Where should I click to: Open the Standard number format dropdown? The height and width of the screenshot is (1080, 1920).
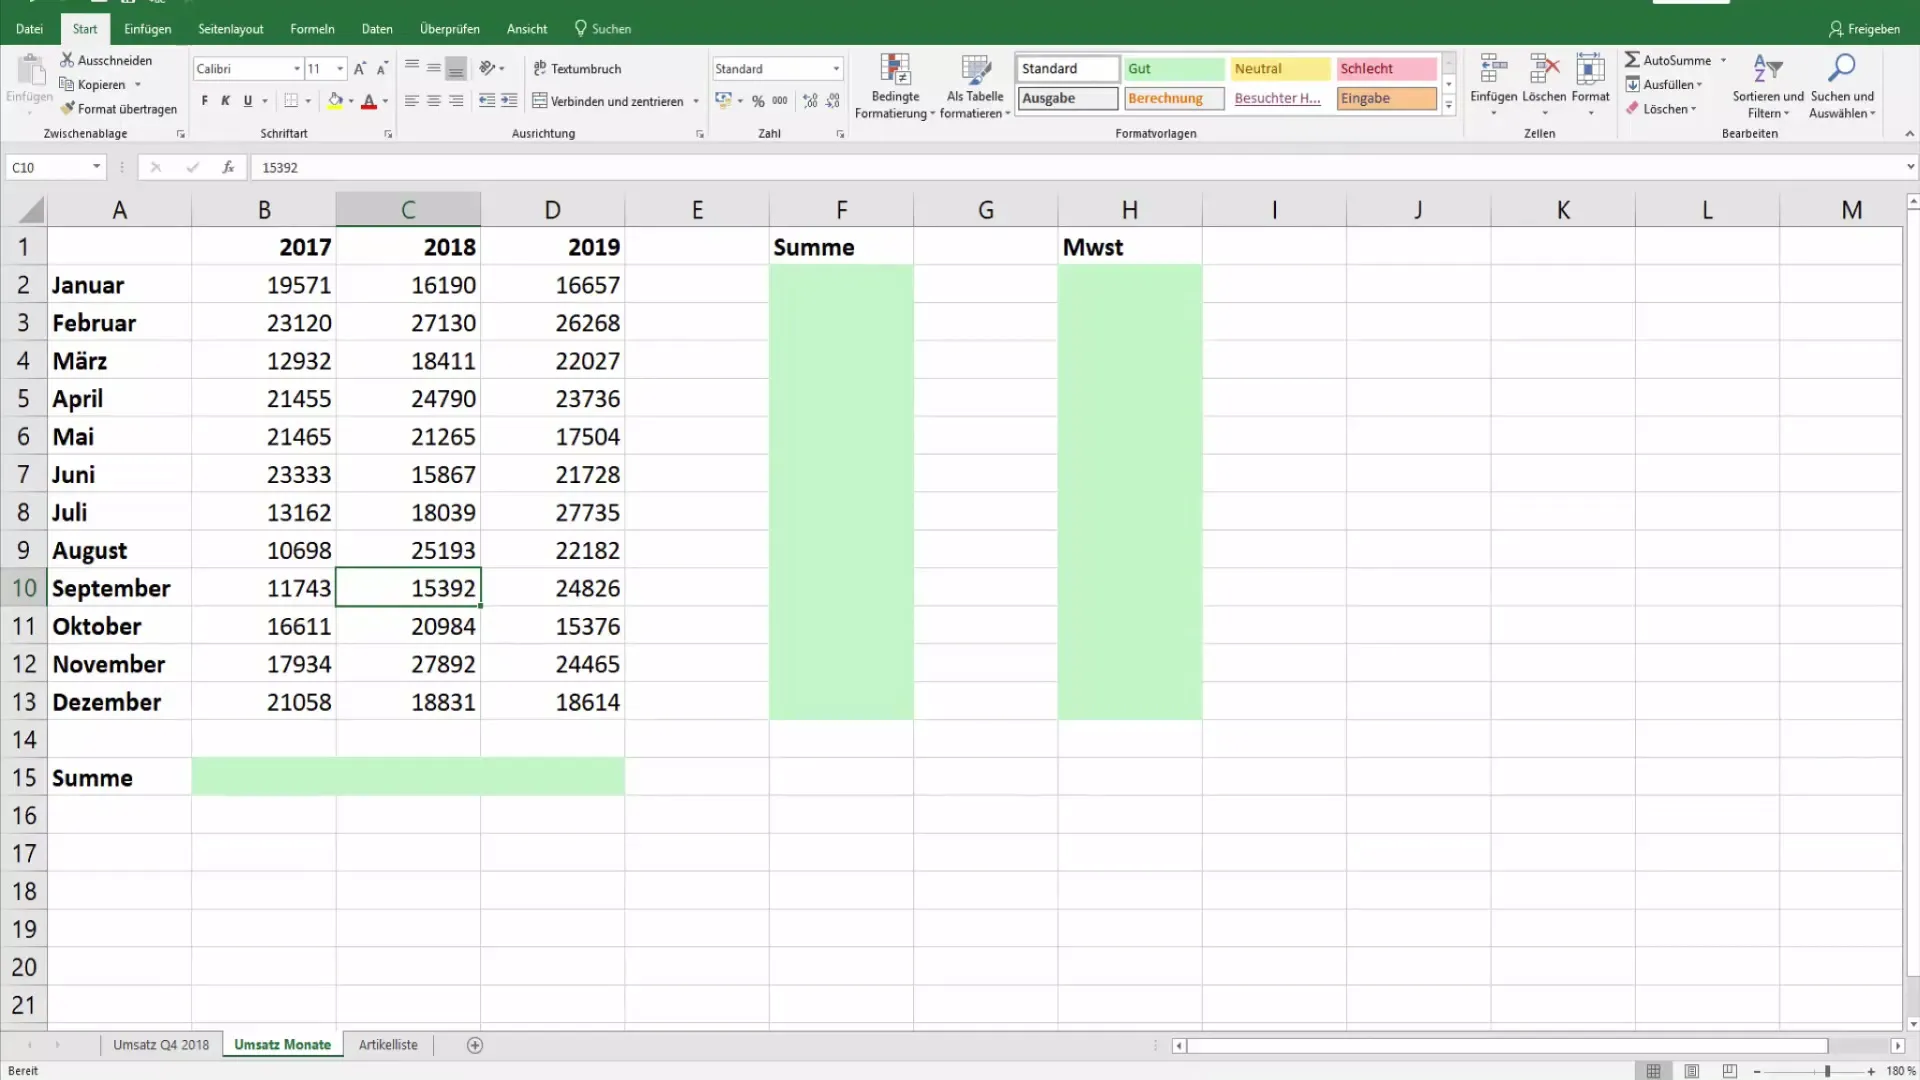click(x=836, y=68)
